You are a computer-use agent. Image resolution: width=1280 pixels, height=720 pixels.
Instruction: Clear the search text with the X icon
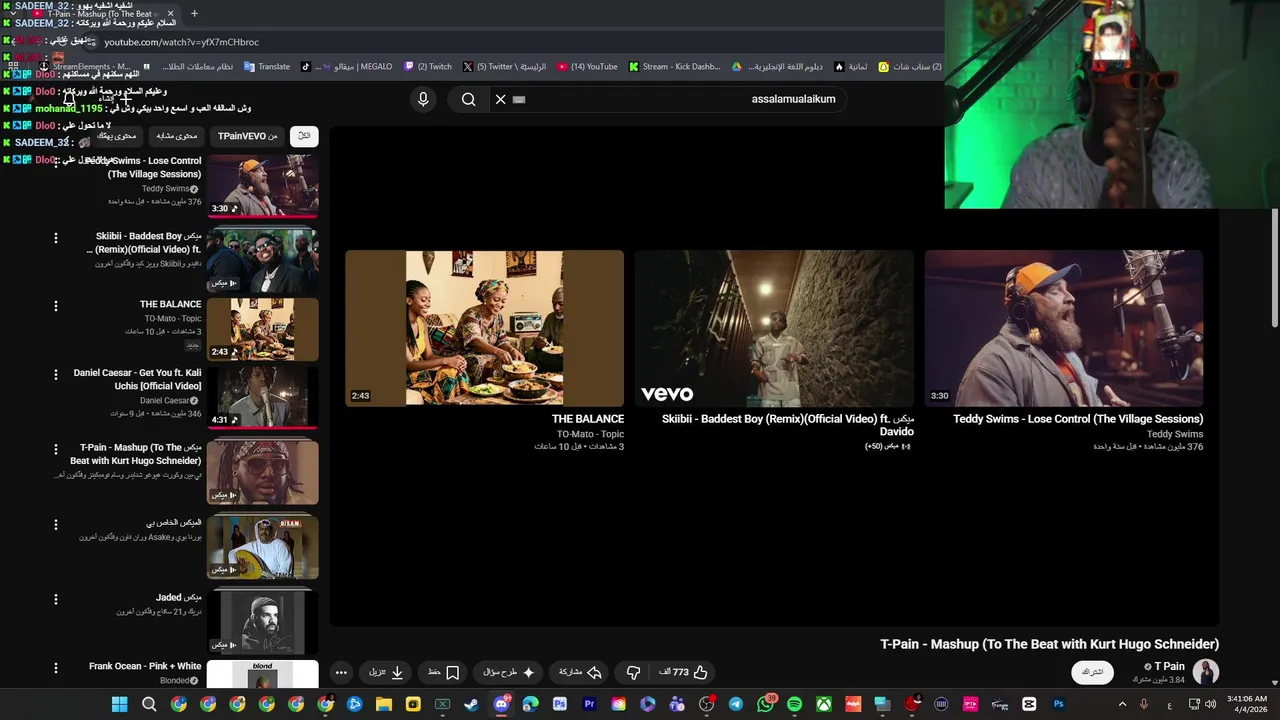[500, 99]
